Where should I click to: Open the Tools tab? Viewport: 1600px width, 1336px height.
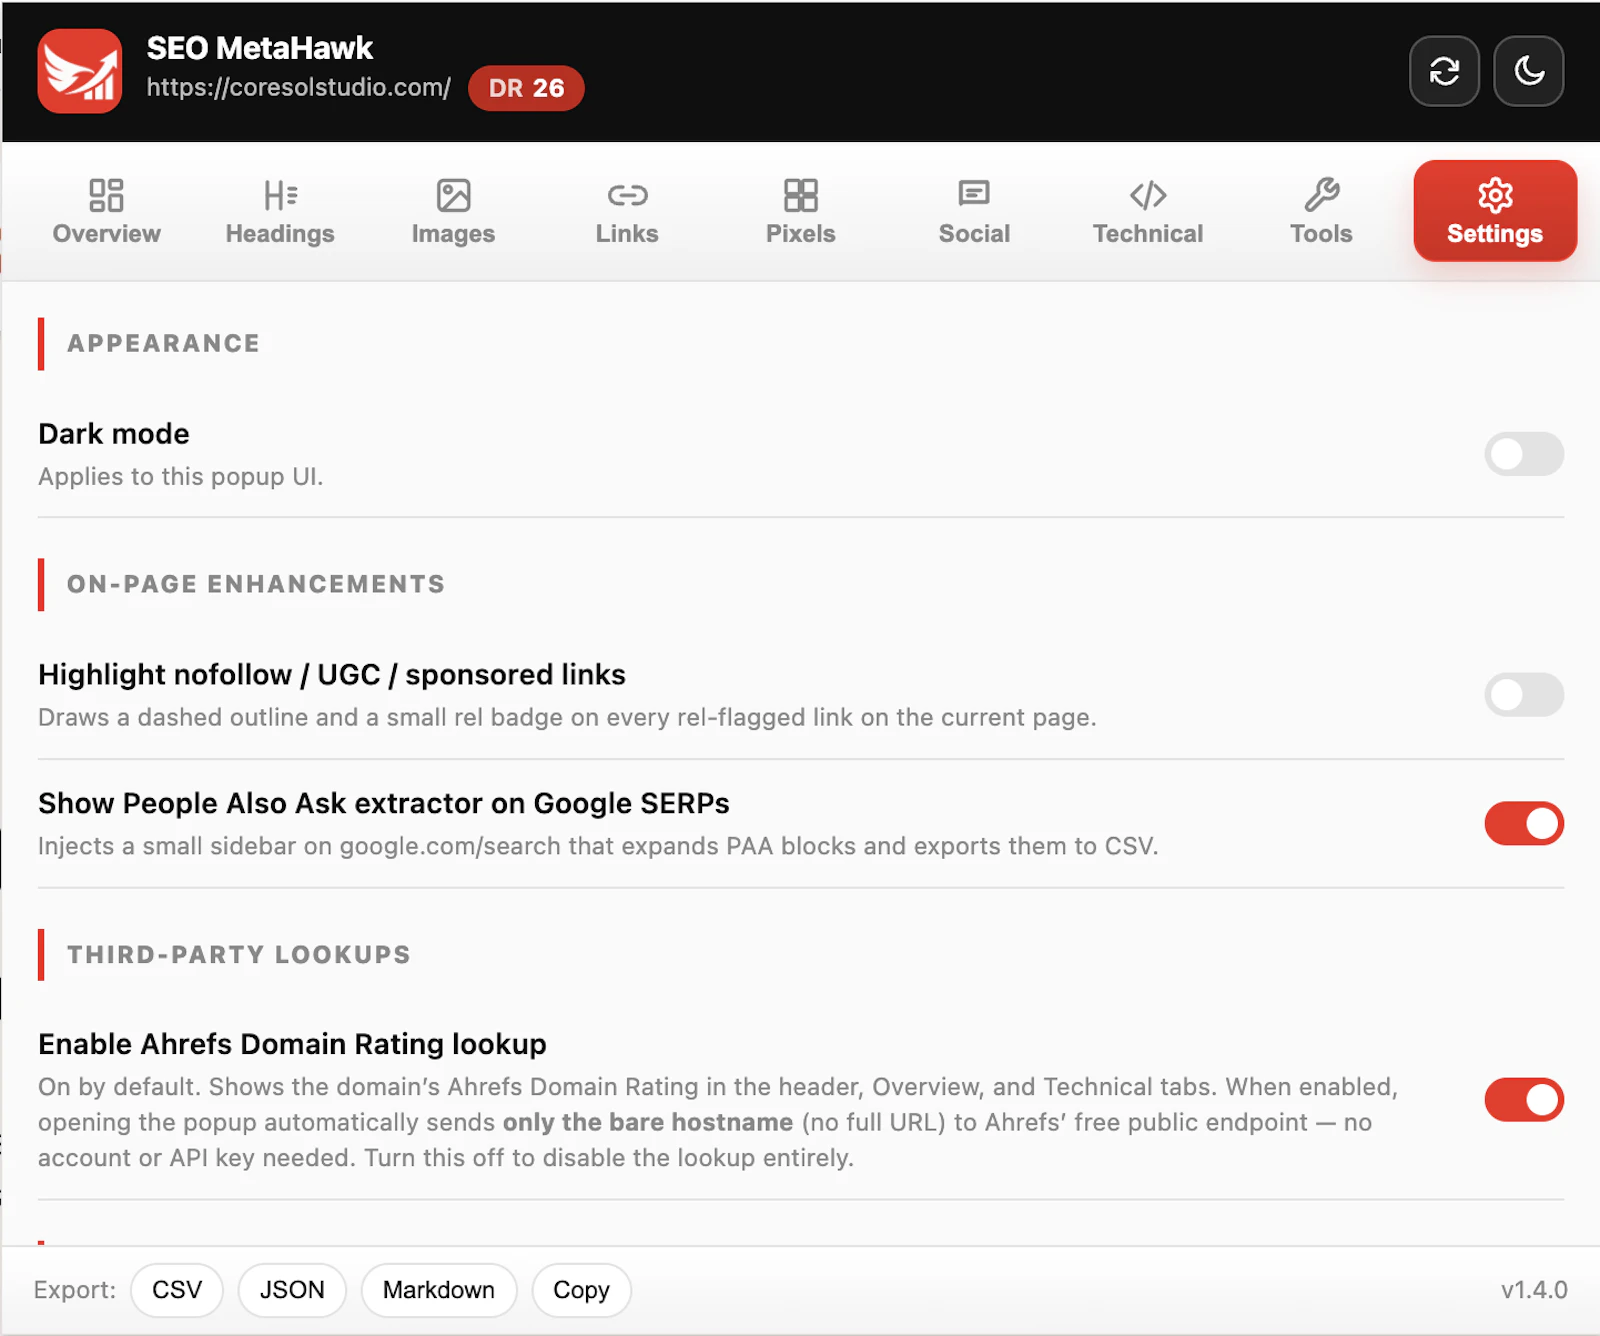click(1321, 211)
